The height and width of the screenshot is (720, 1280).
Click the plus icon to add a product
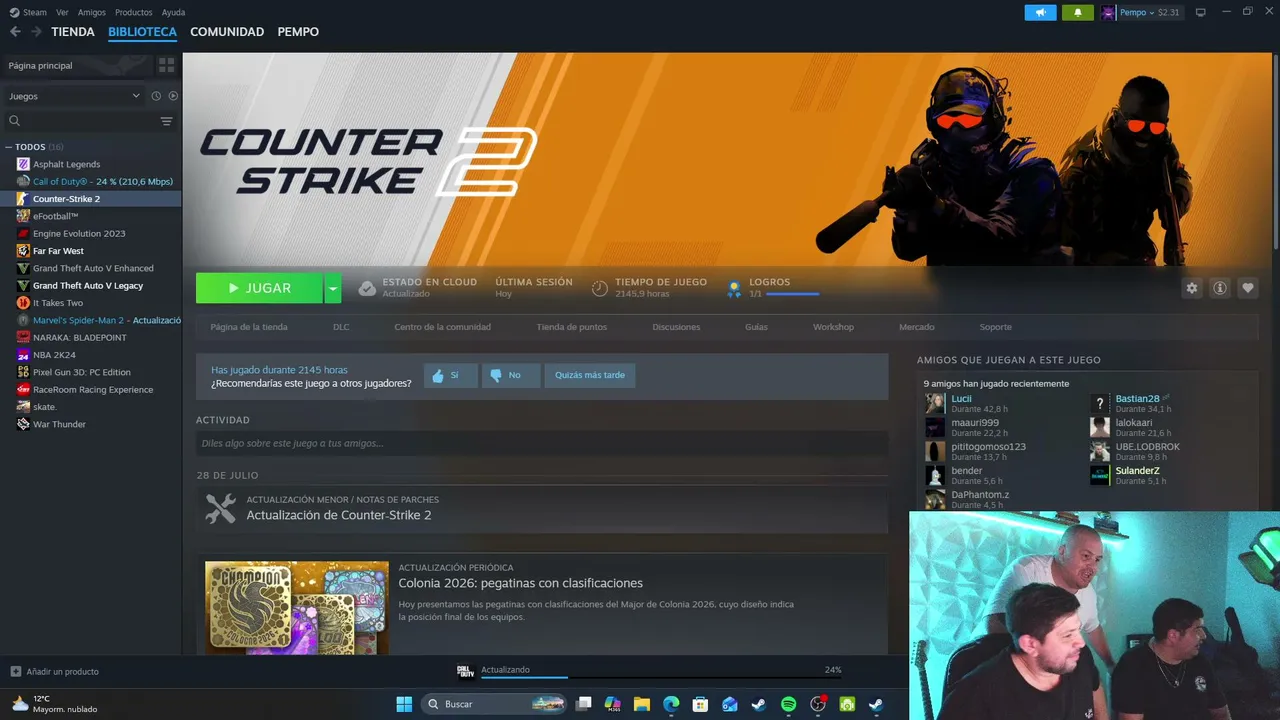[x=15, y=671]
